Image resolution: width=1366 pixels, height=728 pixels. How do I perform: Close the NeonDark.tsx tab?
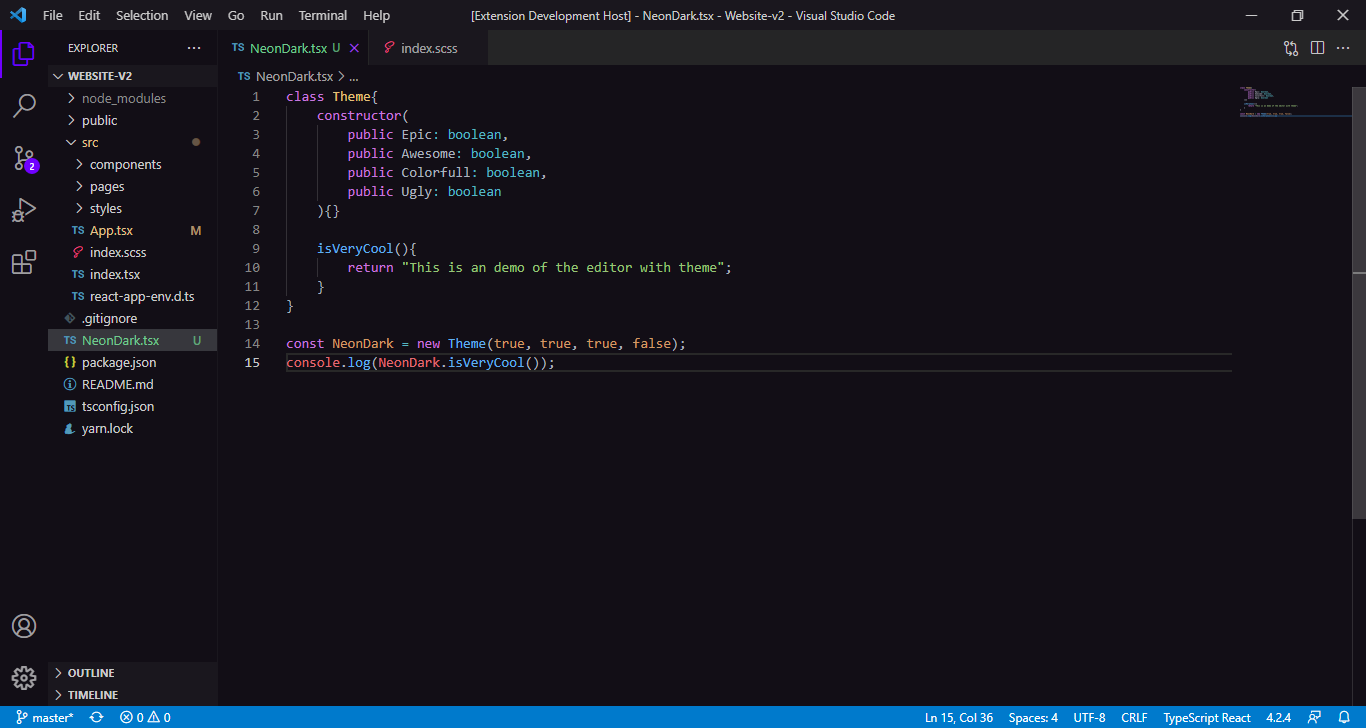point(354,48)
